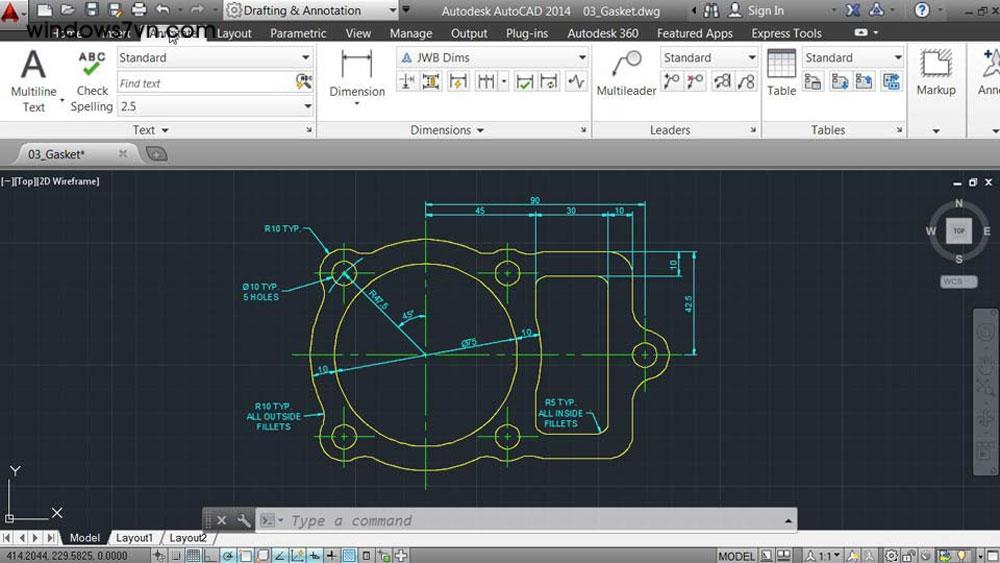Switch to the Layout1 tab
Viewport: 1000px width, 563px height.
pos(134,538)
